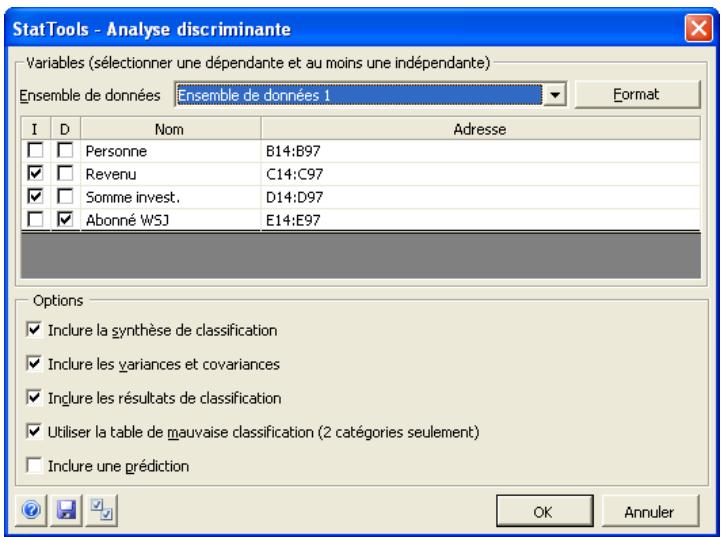Viewport: 723px width, 537px height.
Task: Uncheck the D box for Abonné WSJ
Action: tap(65, 219)
